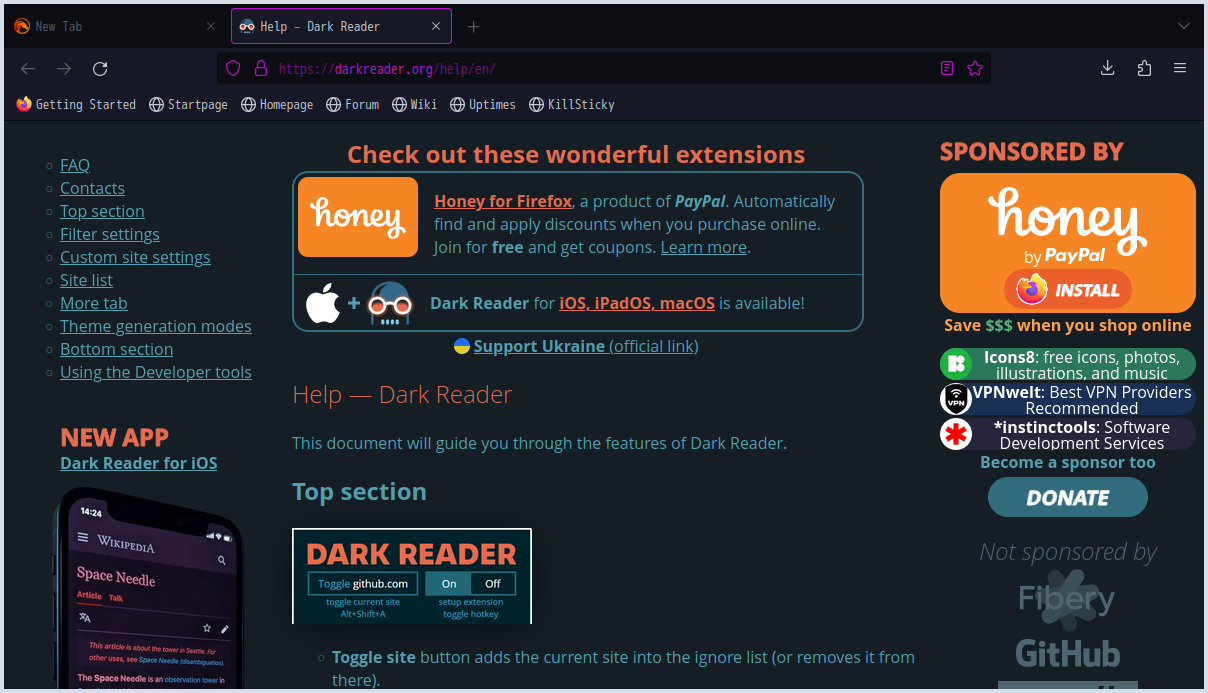
Task: Click the VPNwelt shield logo icon
Action: click(x=956, y=399)
